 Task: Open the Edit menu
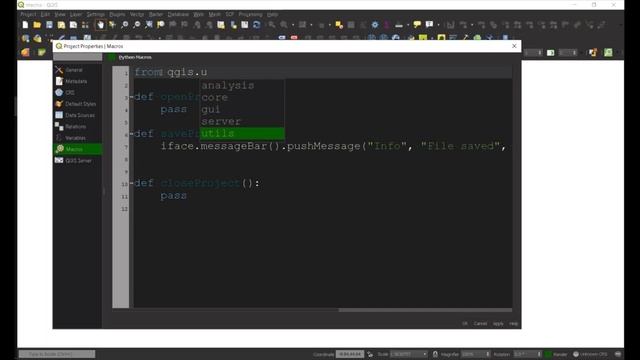[45, 14]
